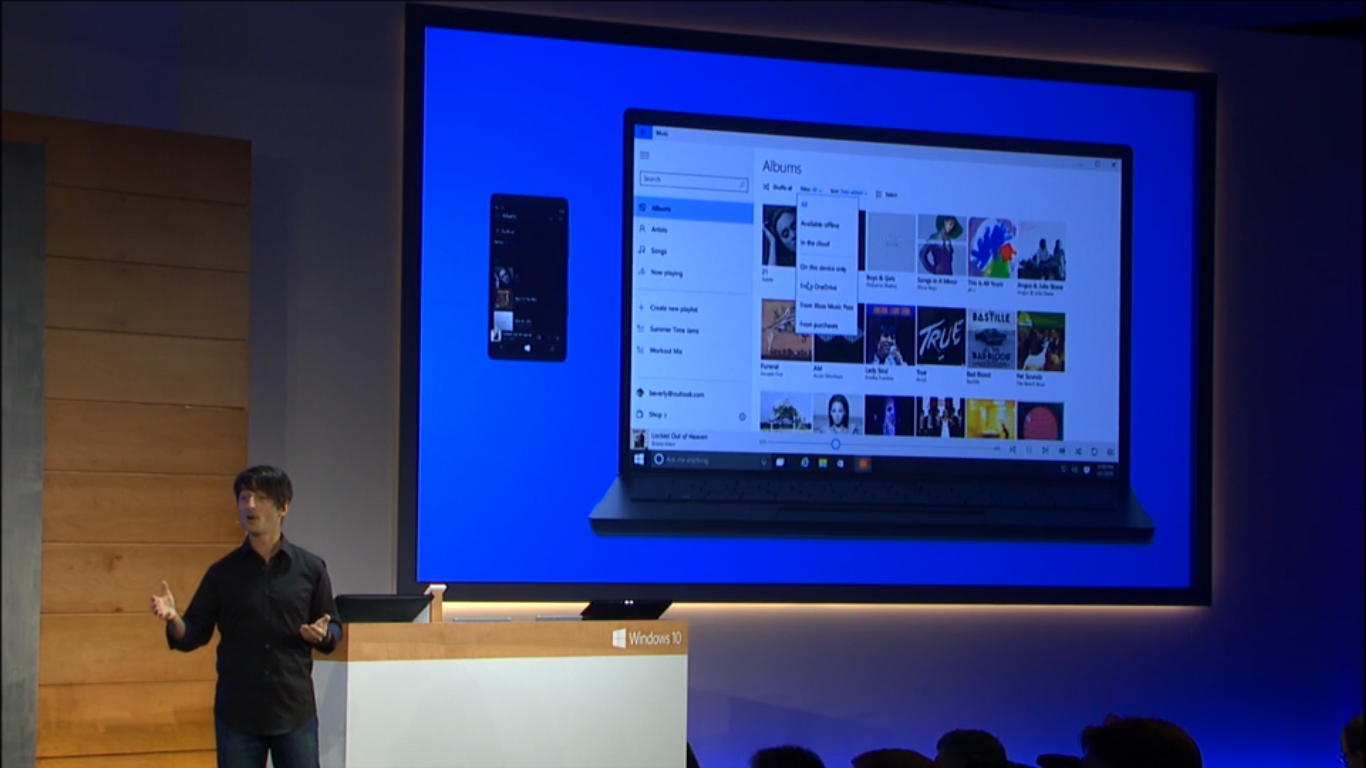Select Albums in the sidebar

pyautogui.click(x=693, y=209)
